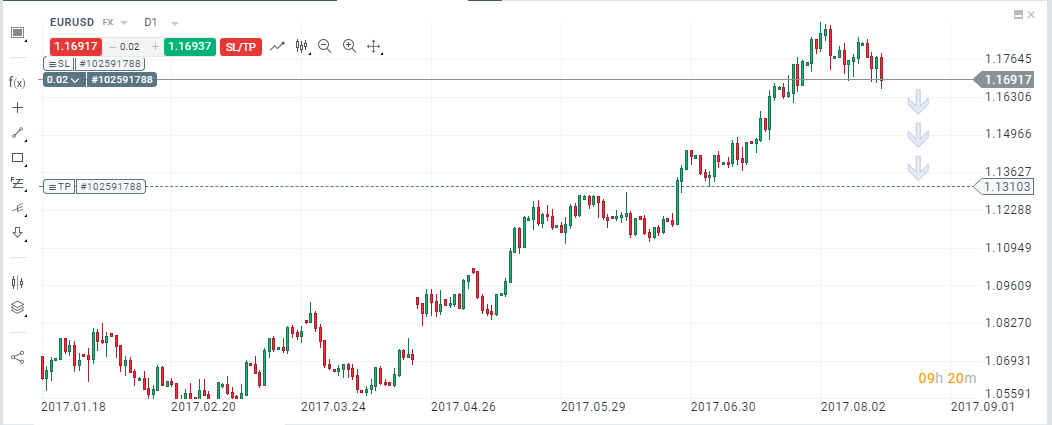Switch to line chart type
The width and height of the screenshot is (1052, 425).
coord(278,46)
